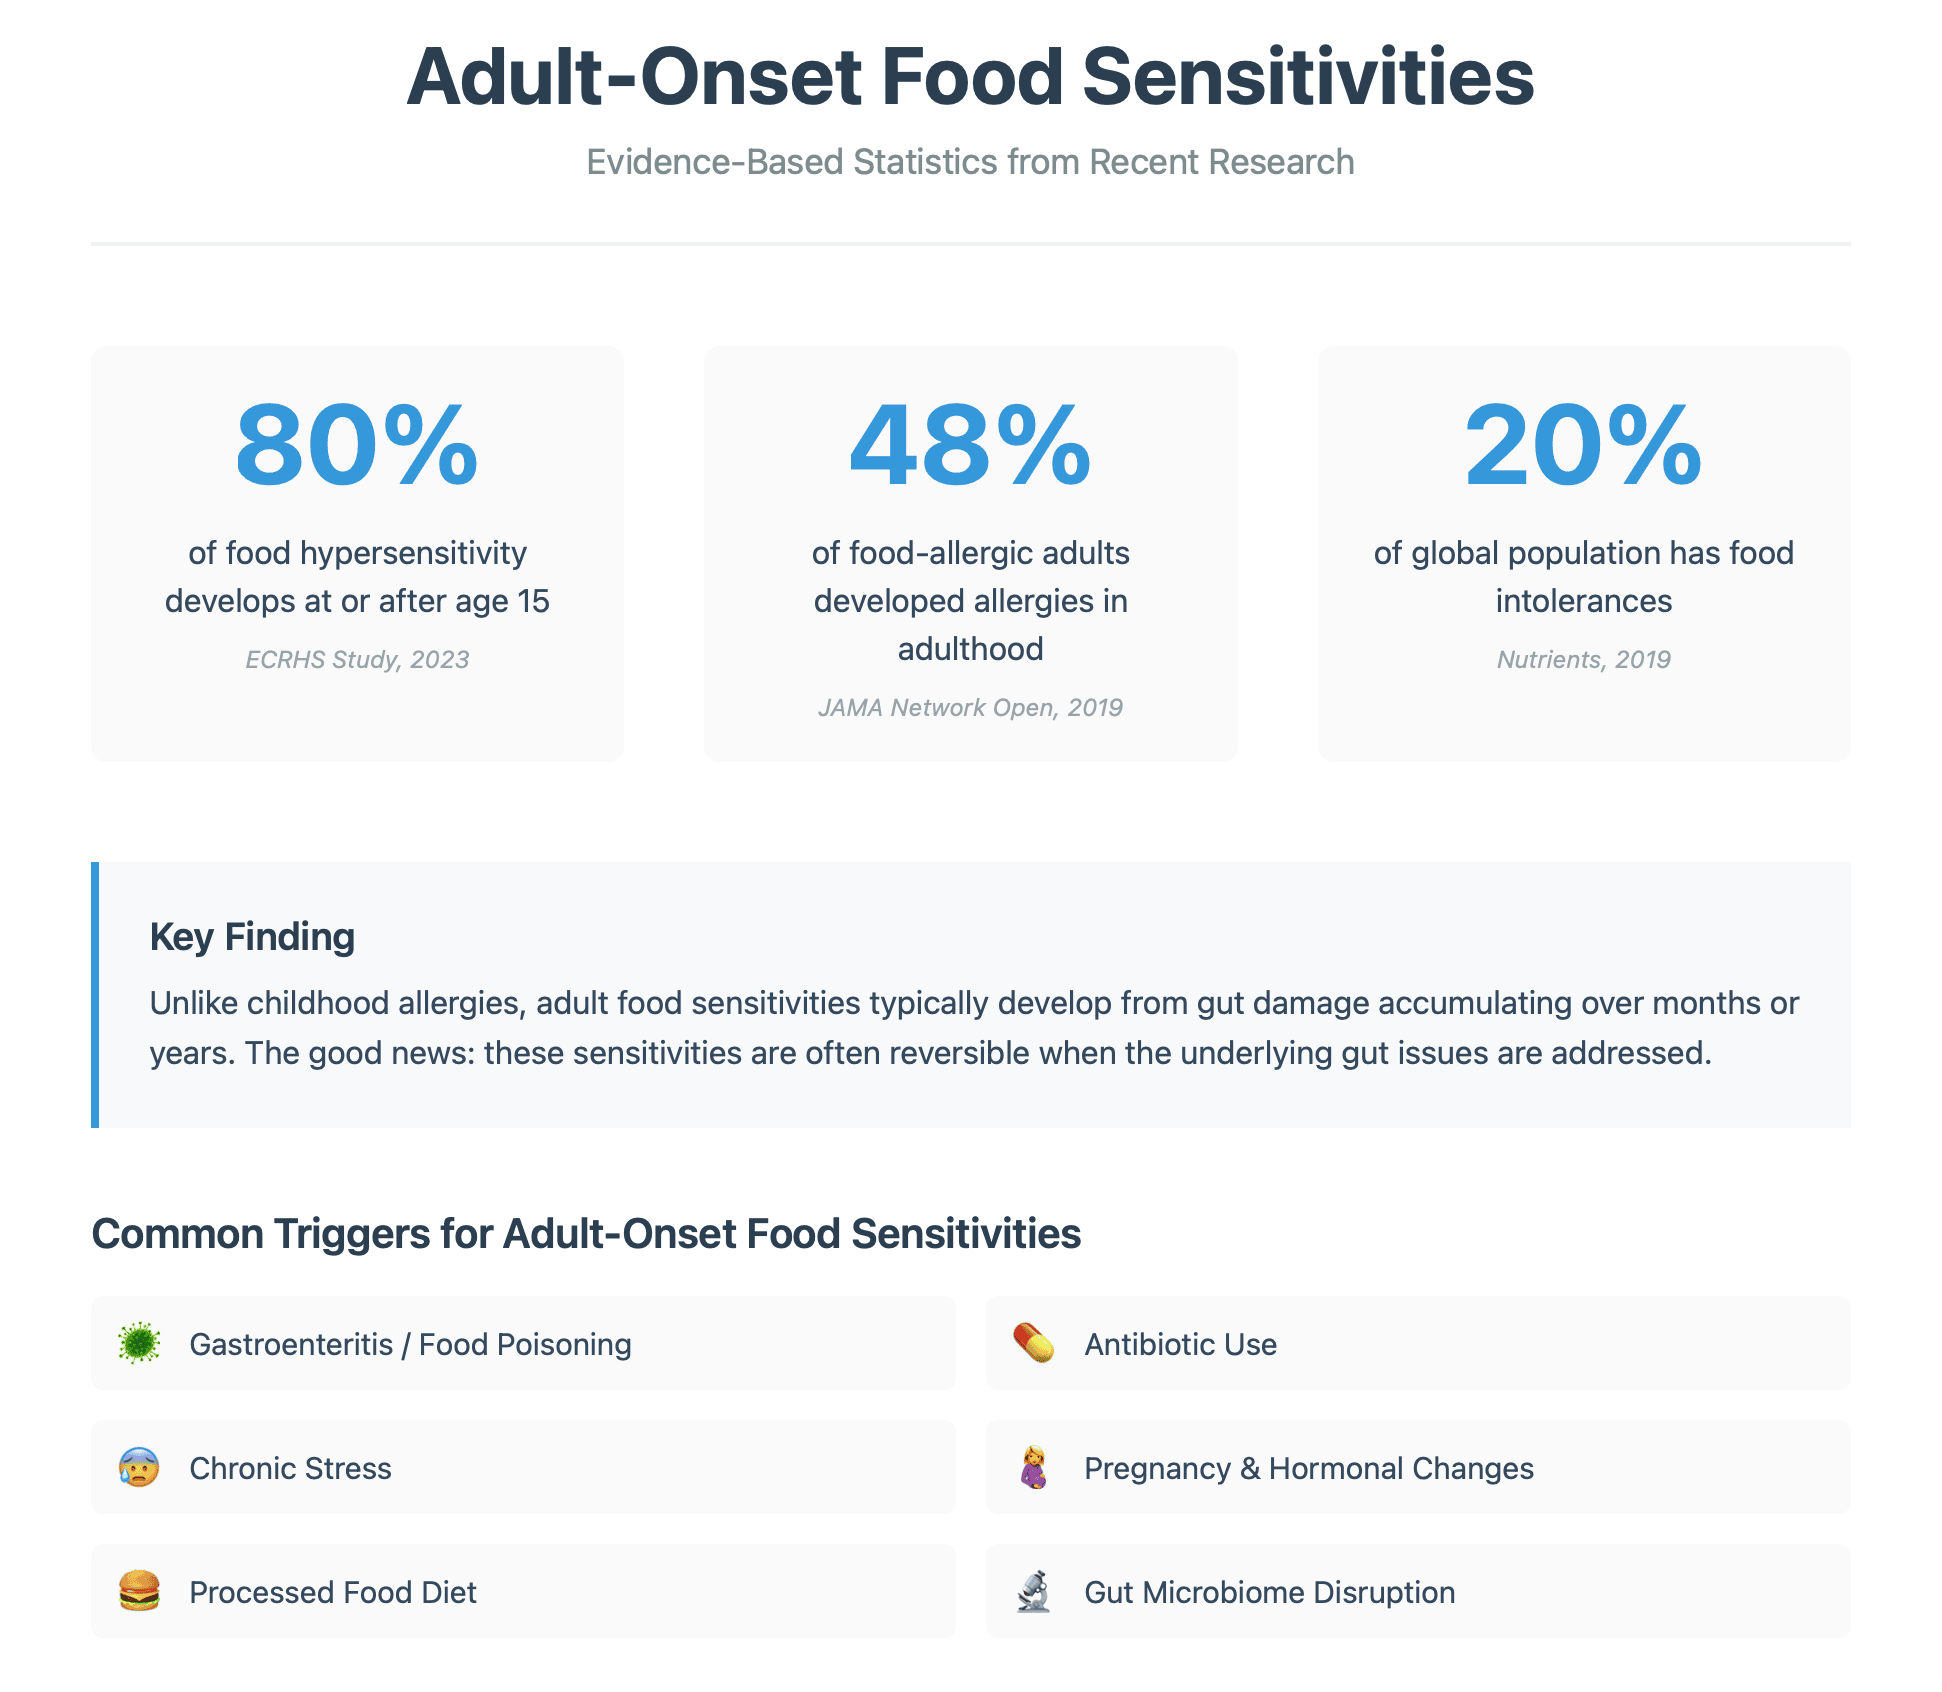Click the green microbe Gastroenteritis icon
1942x1692 pixels.
point(139,1343)
